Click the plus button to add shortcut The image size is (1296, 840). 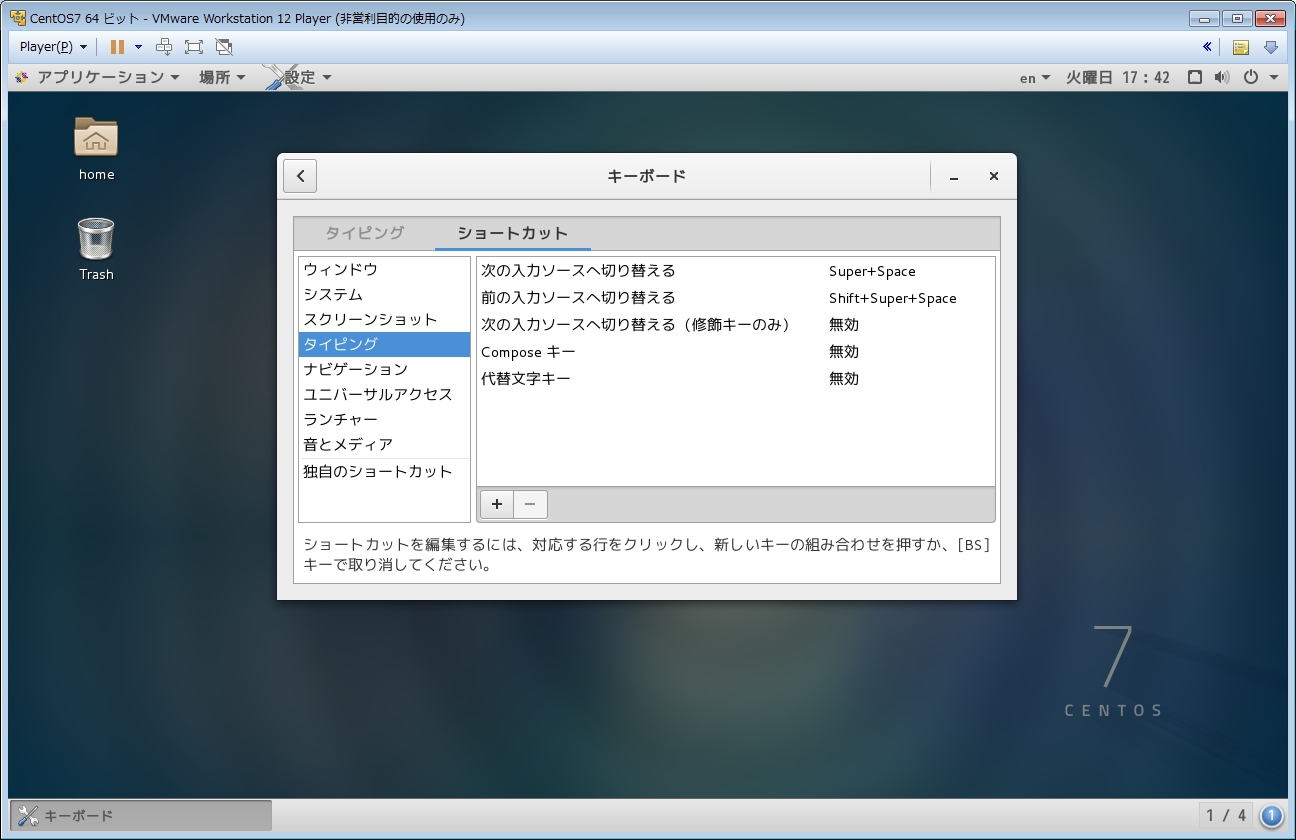click(497, 505)
